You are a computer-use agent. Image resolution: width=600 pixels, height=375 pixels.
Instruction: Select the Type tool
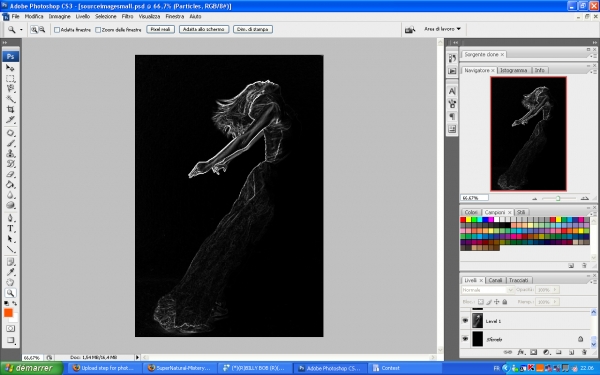(10, 229)
